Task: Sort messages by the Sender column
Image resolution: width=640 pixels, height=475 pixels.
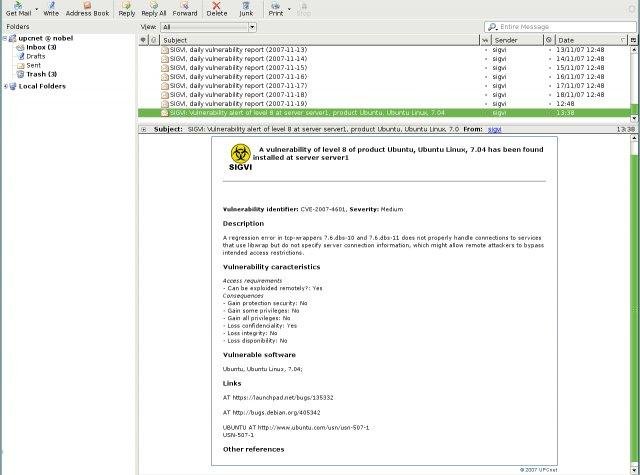Action: (517, 40)
